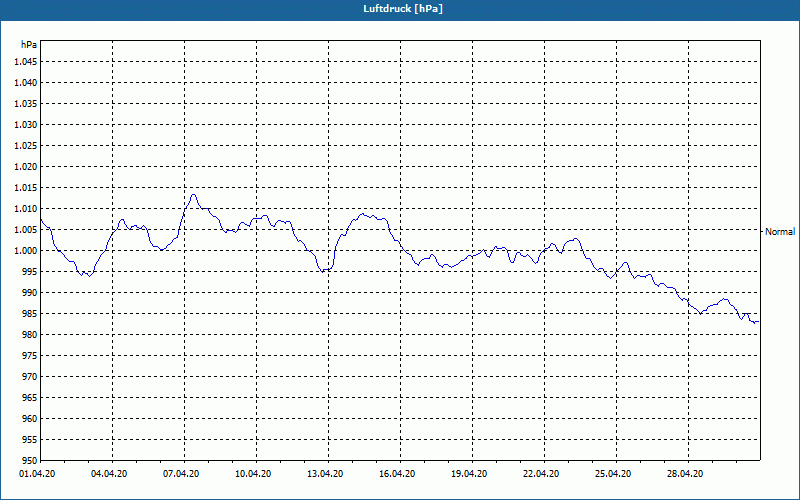The height and width of the screenshot is (500, 800).
Task: Click the 1.000 y-axis value
Action: 26,251
